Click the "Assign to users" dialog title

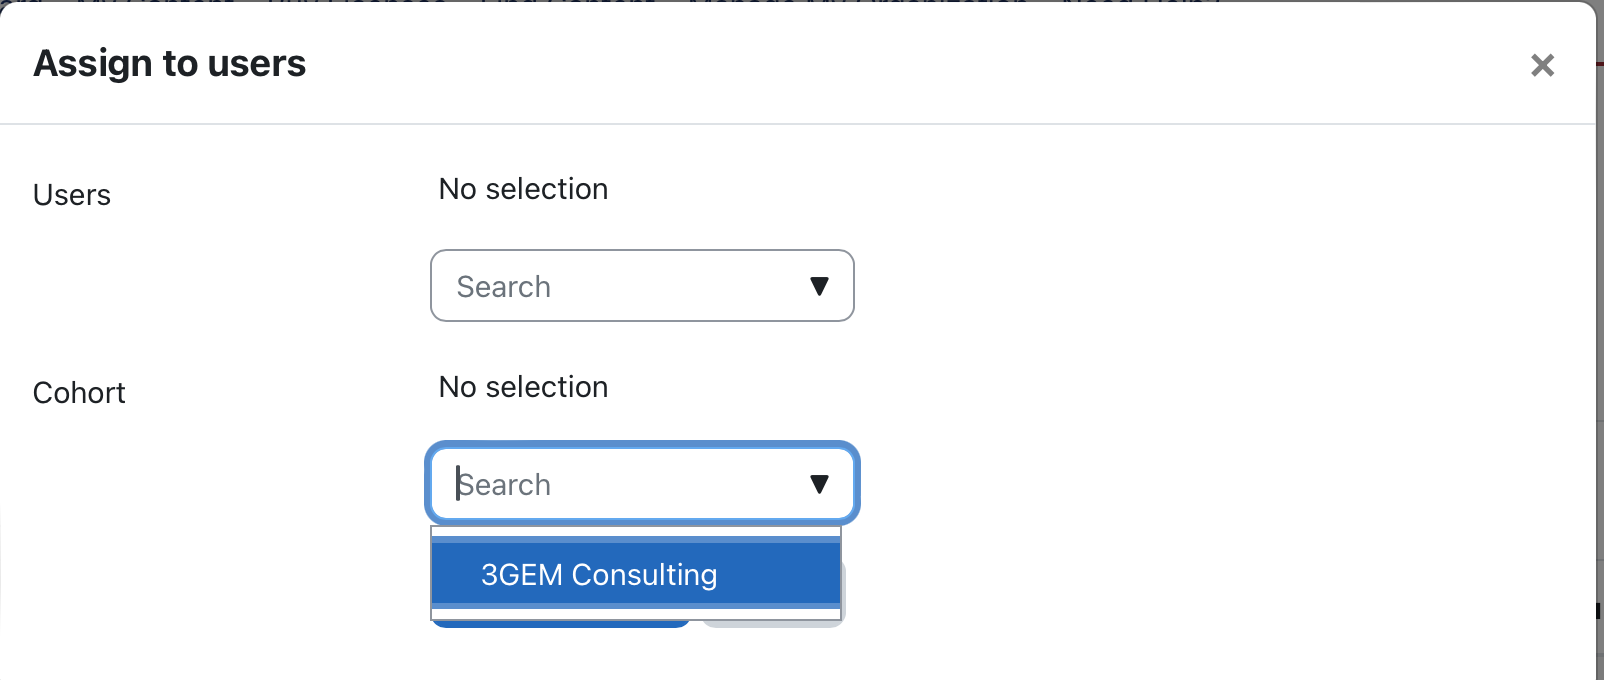pyautogui.click(x=170, y=64)
